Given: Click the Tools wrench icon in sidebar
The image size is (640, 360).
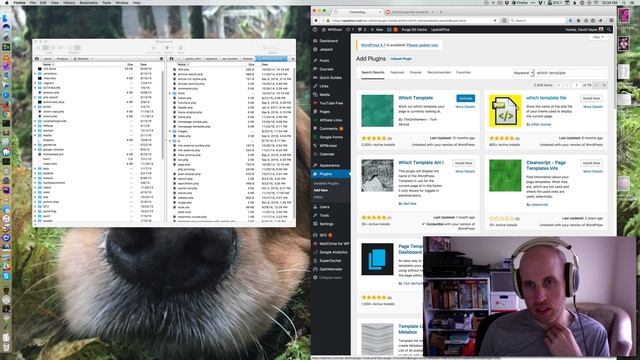Looking at the screenshot, I should pos(315,215).
